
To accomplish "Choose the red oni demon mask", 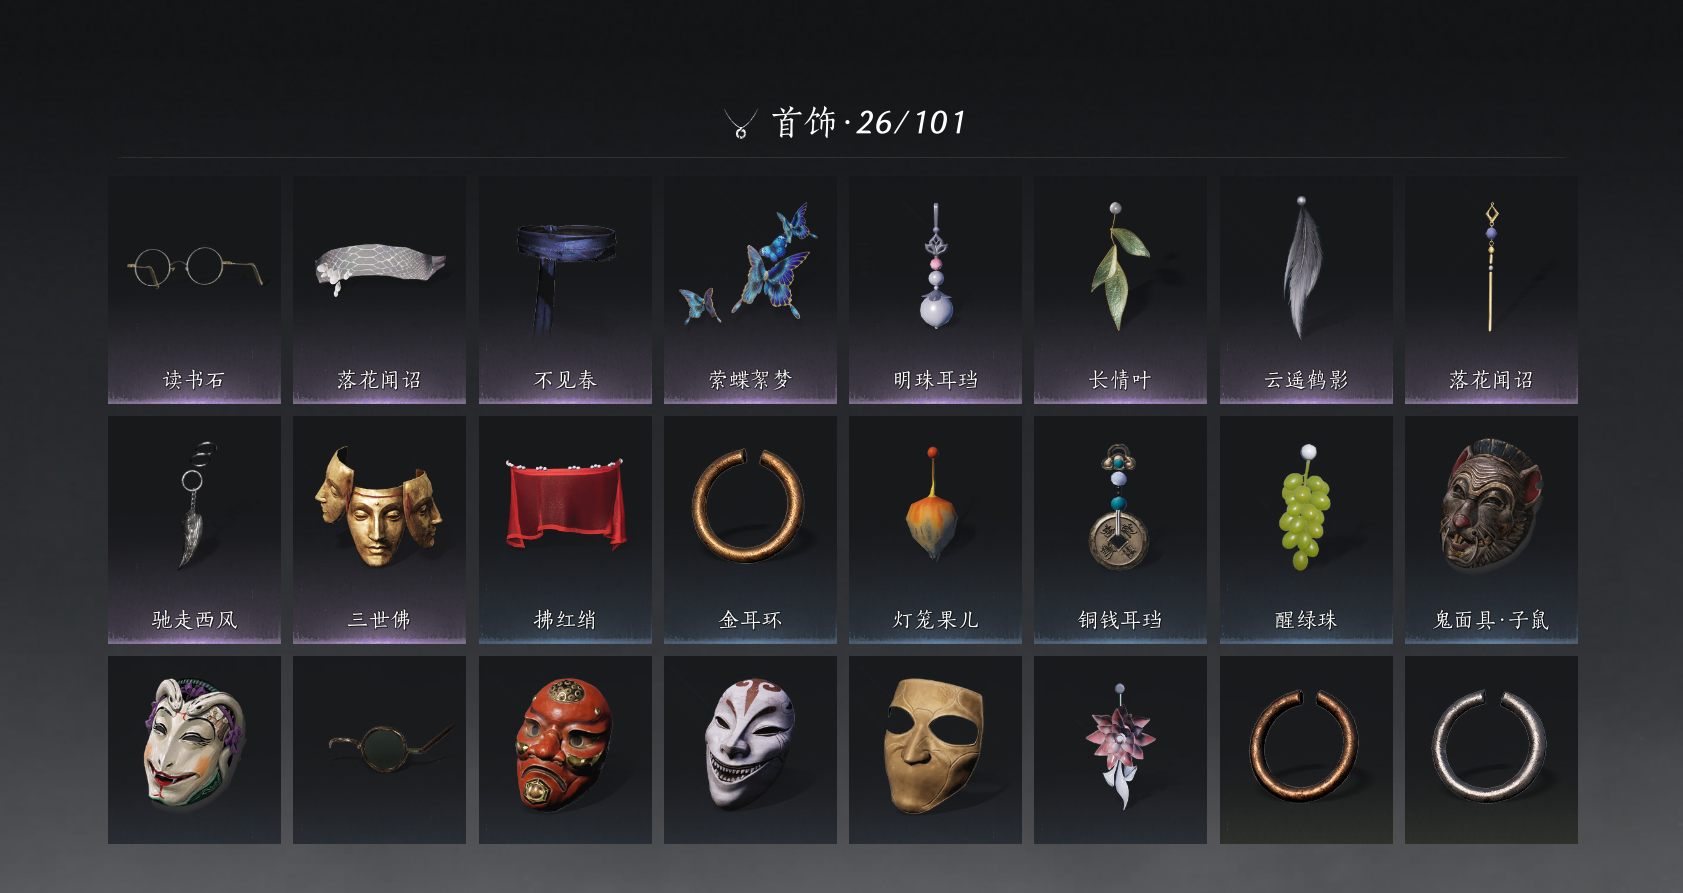I will [565, 750].
